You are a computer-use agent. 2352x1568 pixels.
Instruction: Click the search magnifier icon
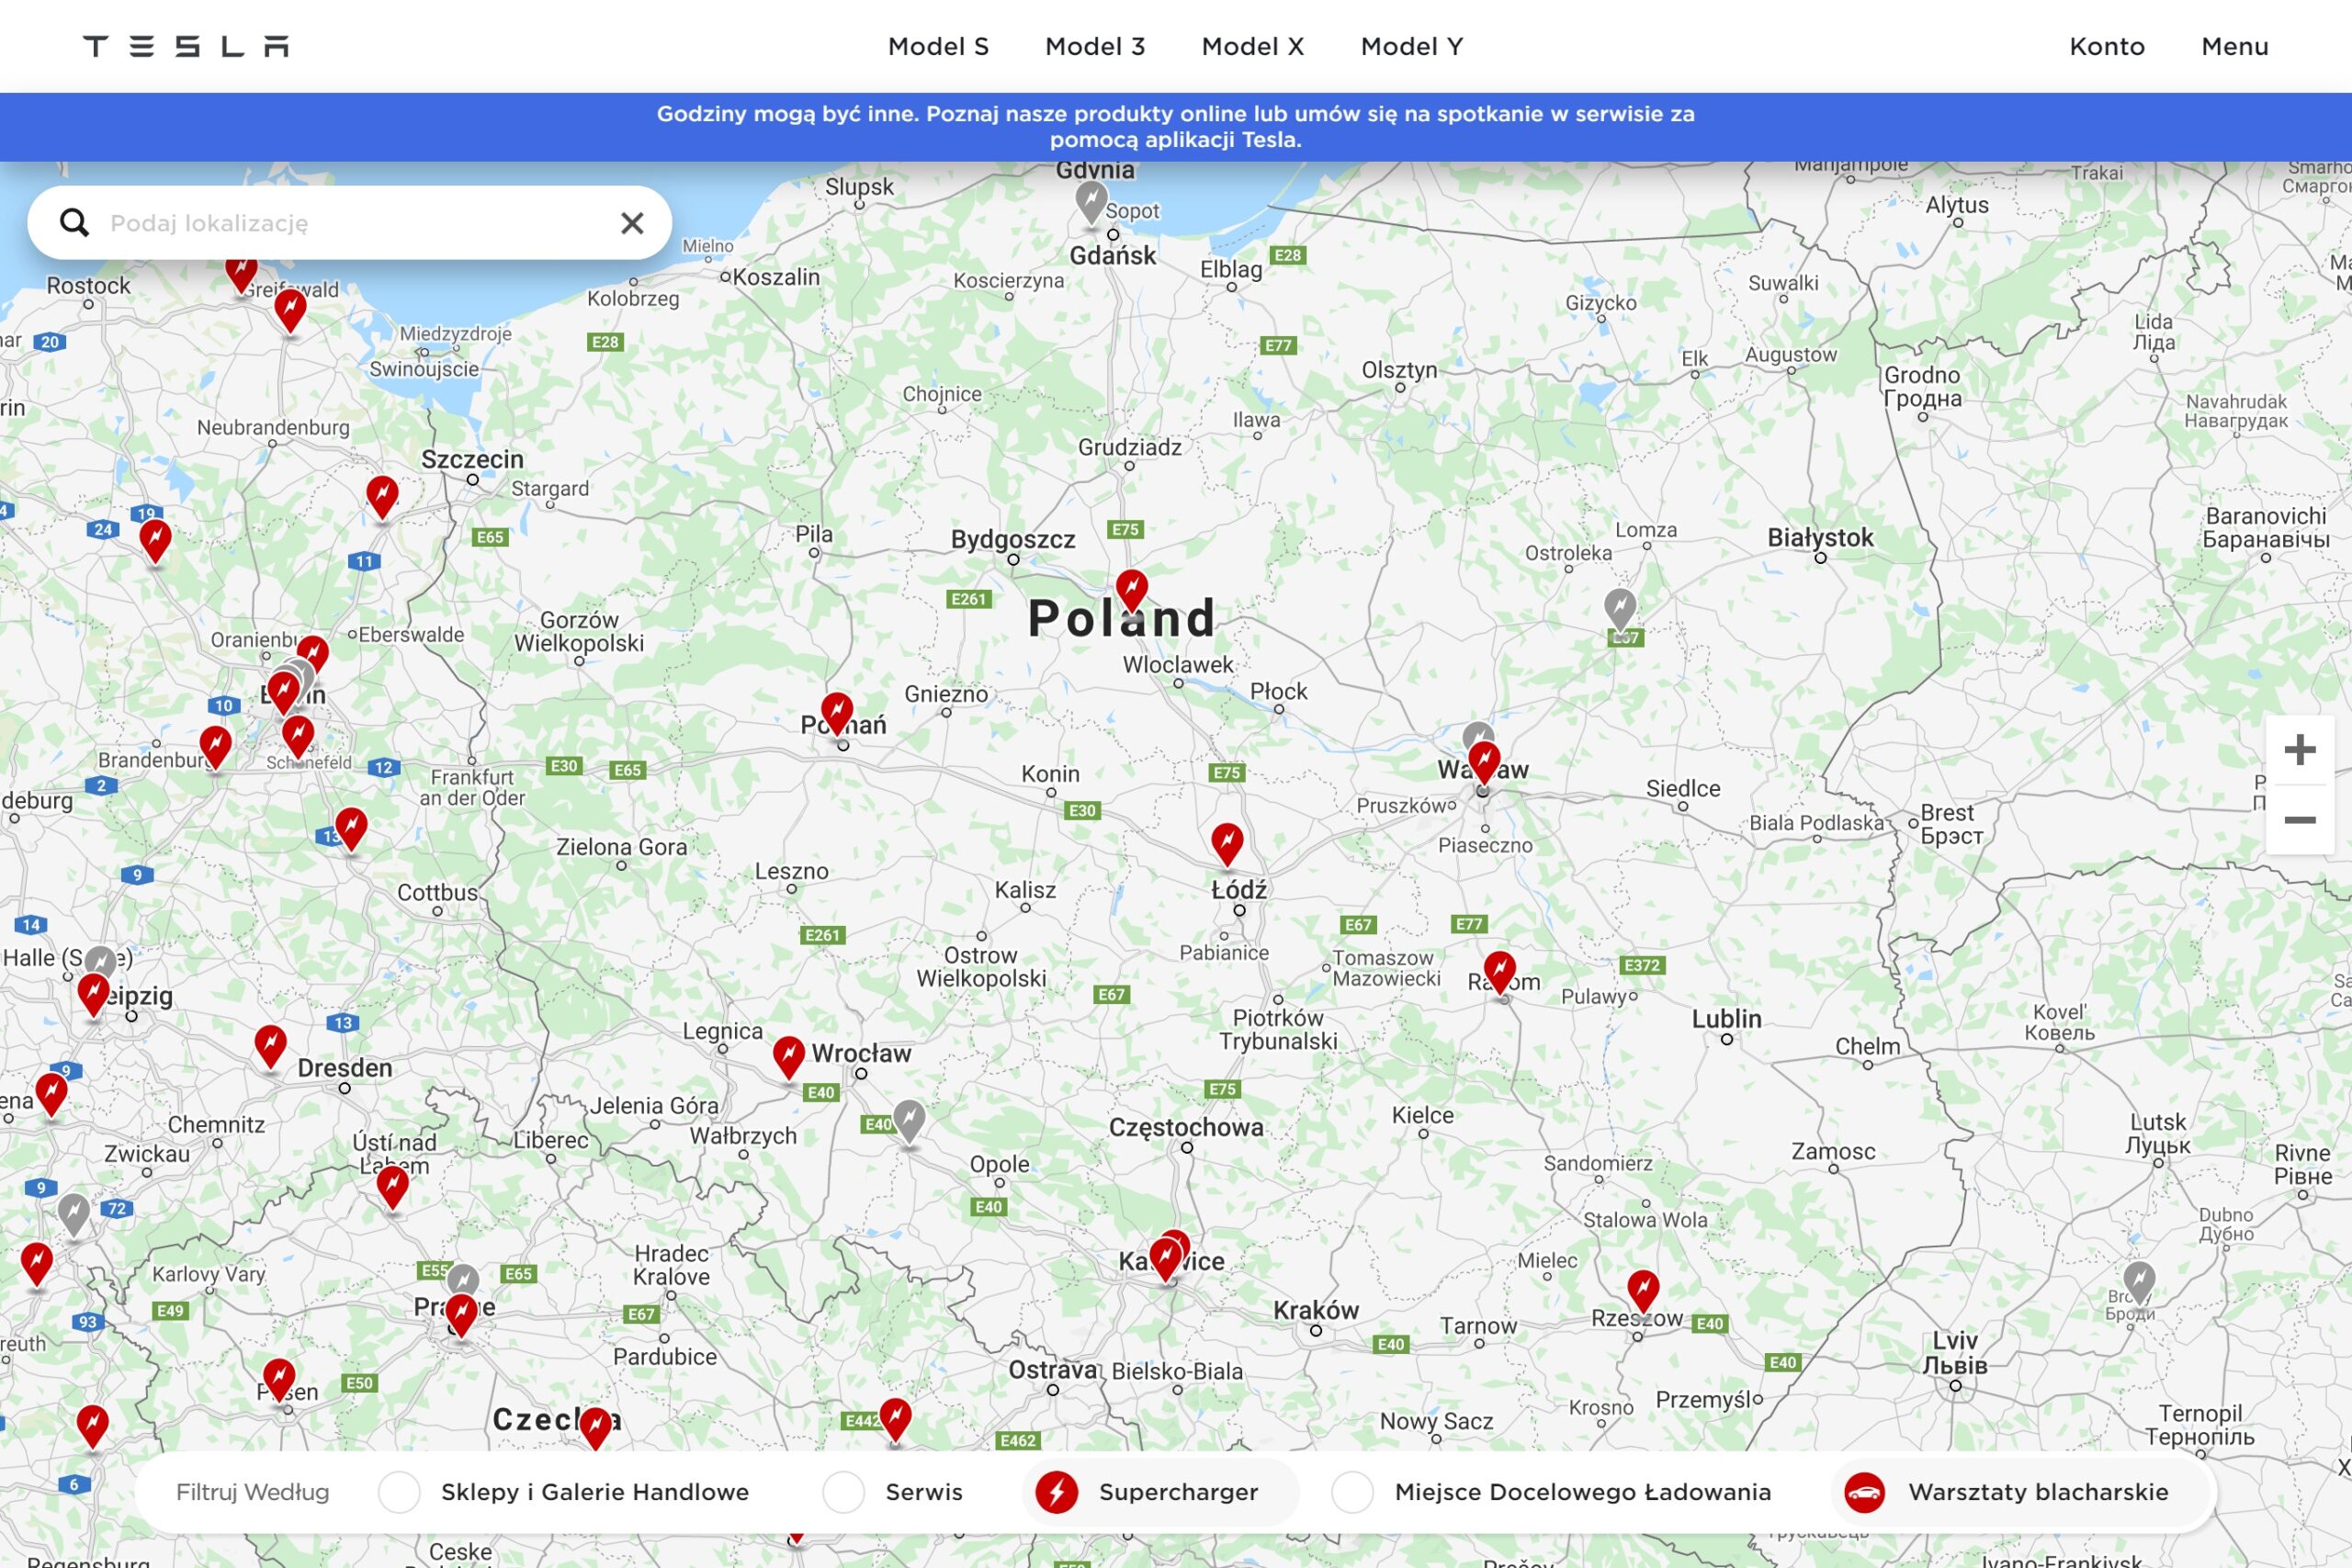[x=74, y=222]
